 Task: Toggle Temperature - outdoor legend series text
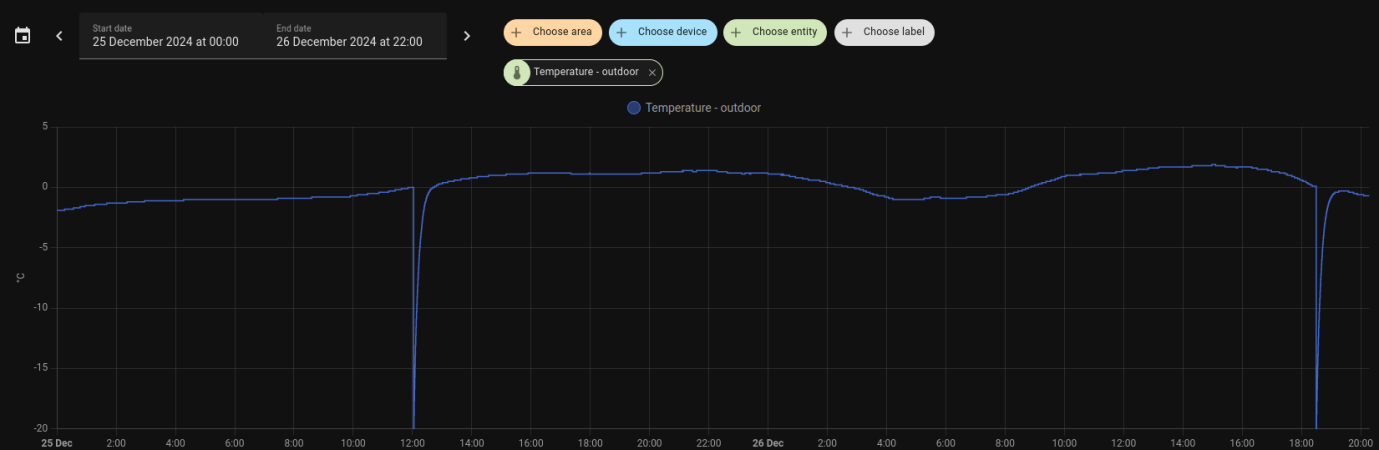coord(703,108)
